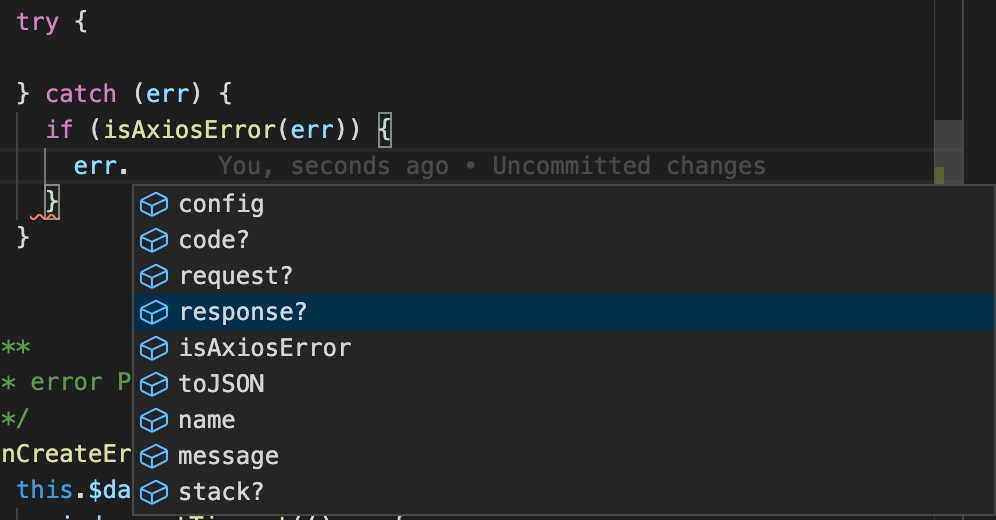This screenshot has height=520, width=996.
Task: Click the property icon next to message
Action: (x=154, y=457)
